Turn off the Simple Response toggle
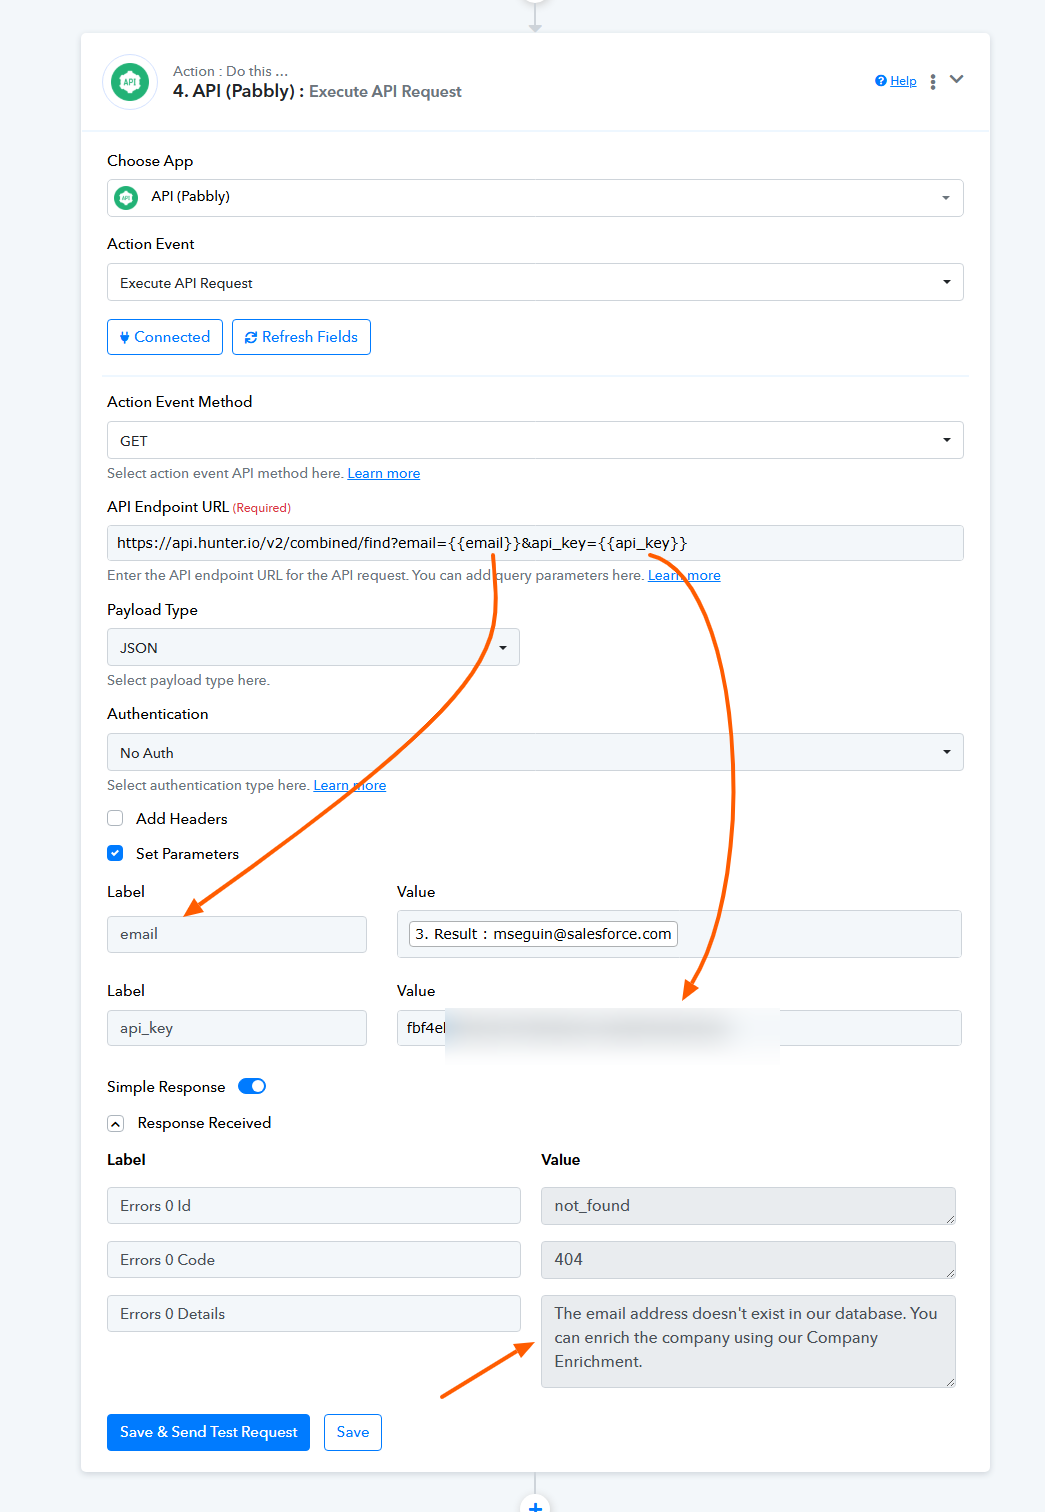The width and height of the screenshot is (1045, 1512). 252,1086
